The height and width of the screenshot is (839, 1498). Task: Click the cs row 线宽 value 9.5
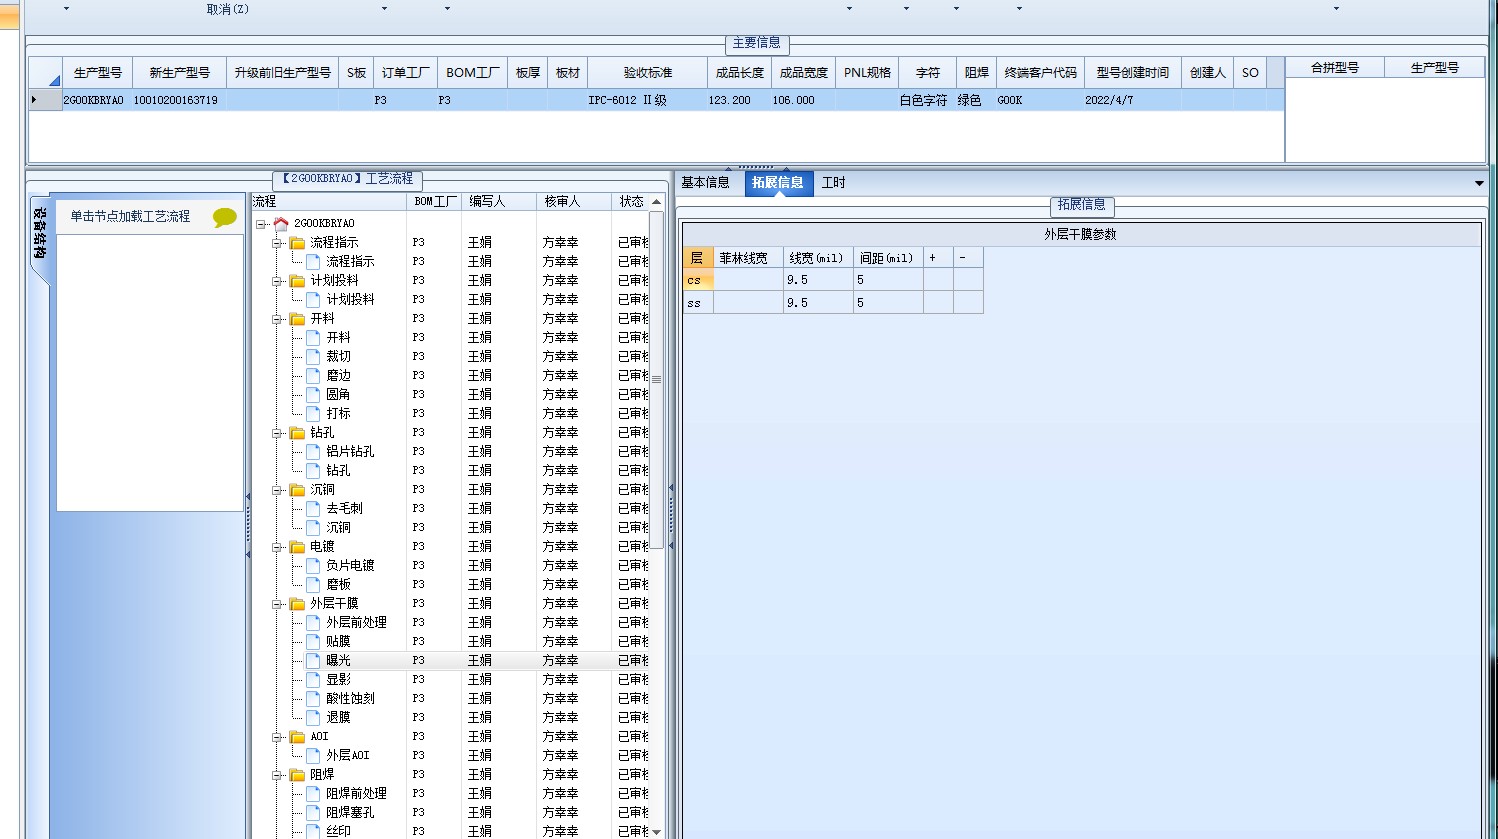point(818,280)
